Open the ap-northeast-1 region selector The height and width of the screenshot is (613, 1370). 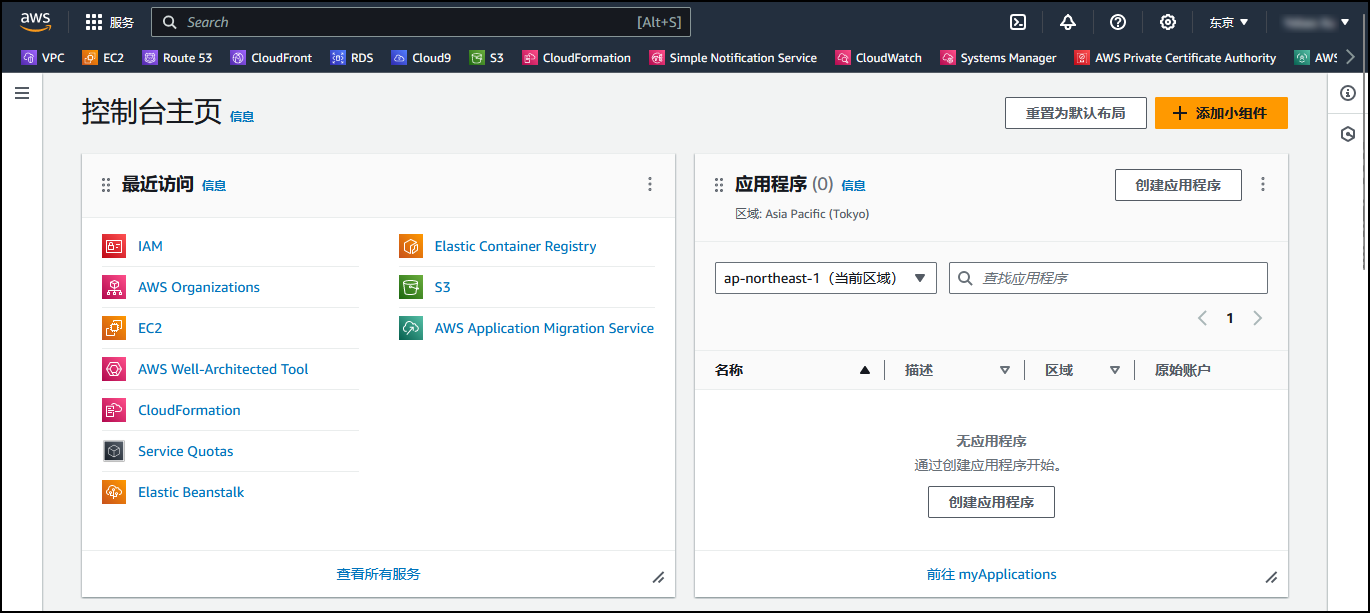[826, 278]
